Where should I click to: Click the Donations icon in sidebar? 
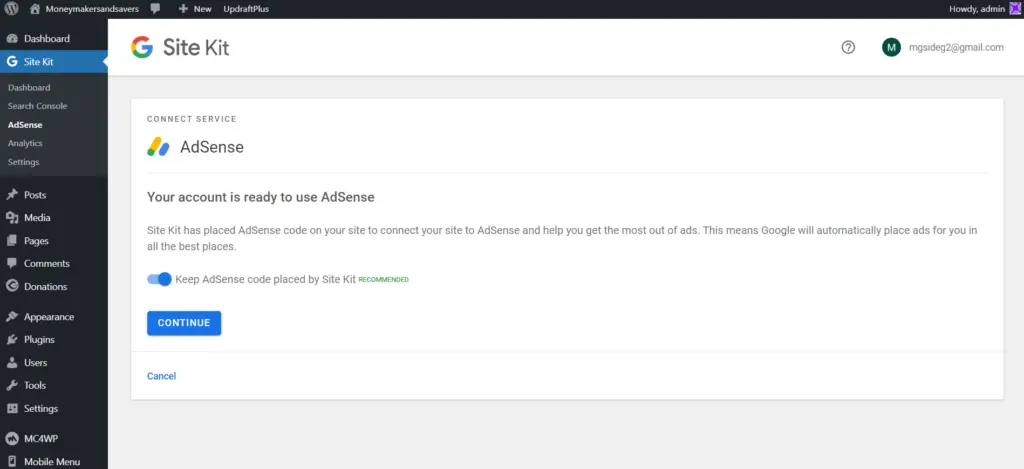click(12, 286)
